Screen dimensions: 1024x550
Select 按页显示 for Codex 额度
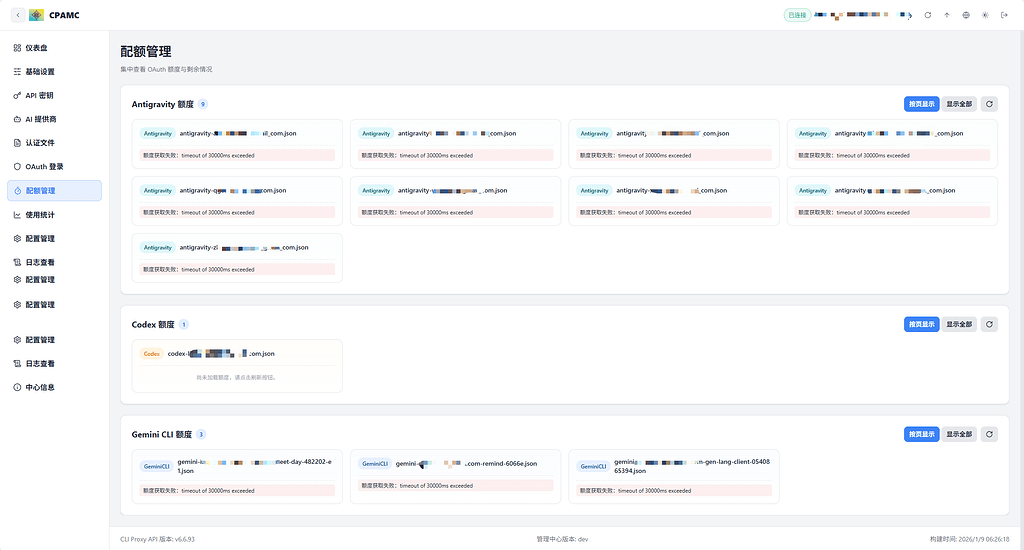tap(921, 324)
